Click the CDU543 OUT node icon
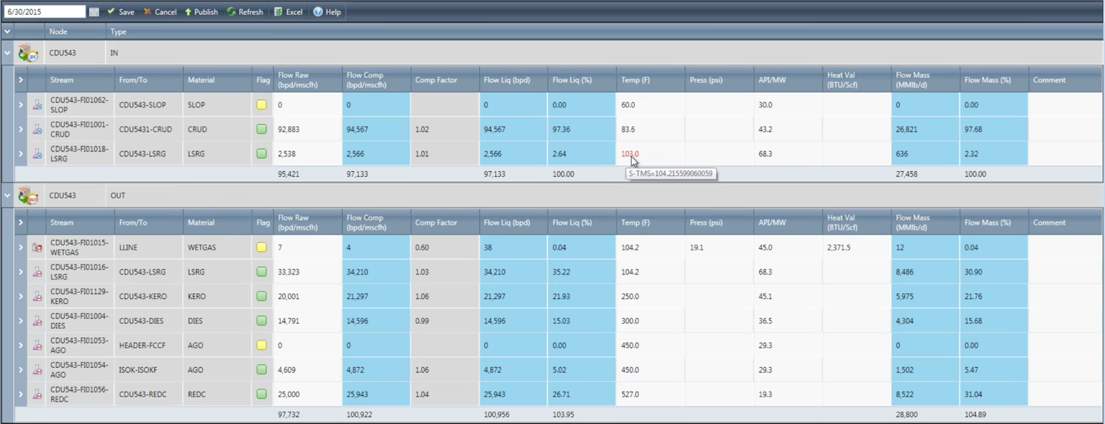1105x424 pixels. coord(29,196)
